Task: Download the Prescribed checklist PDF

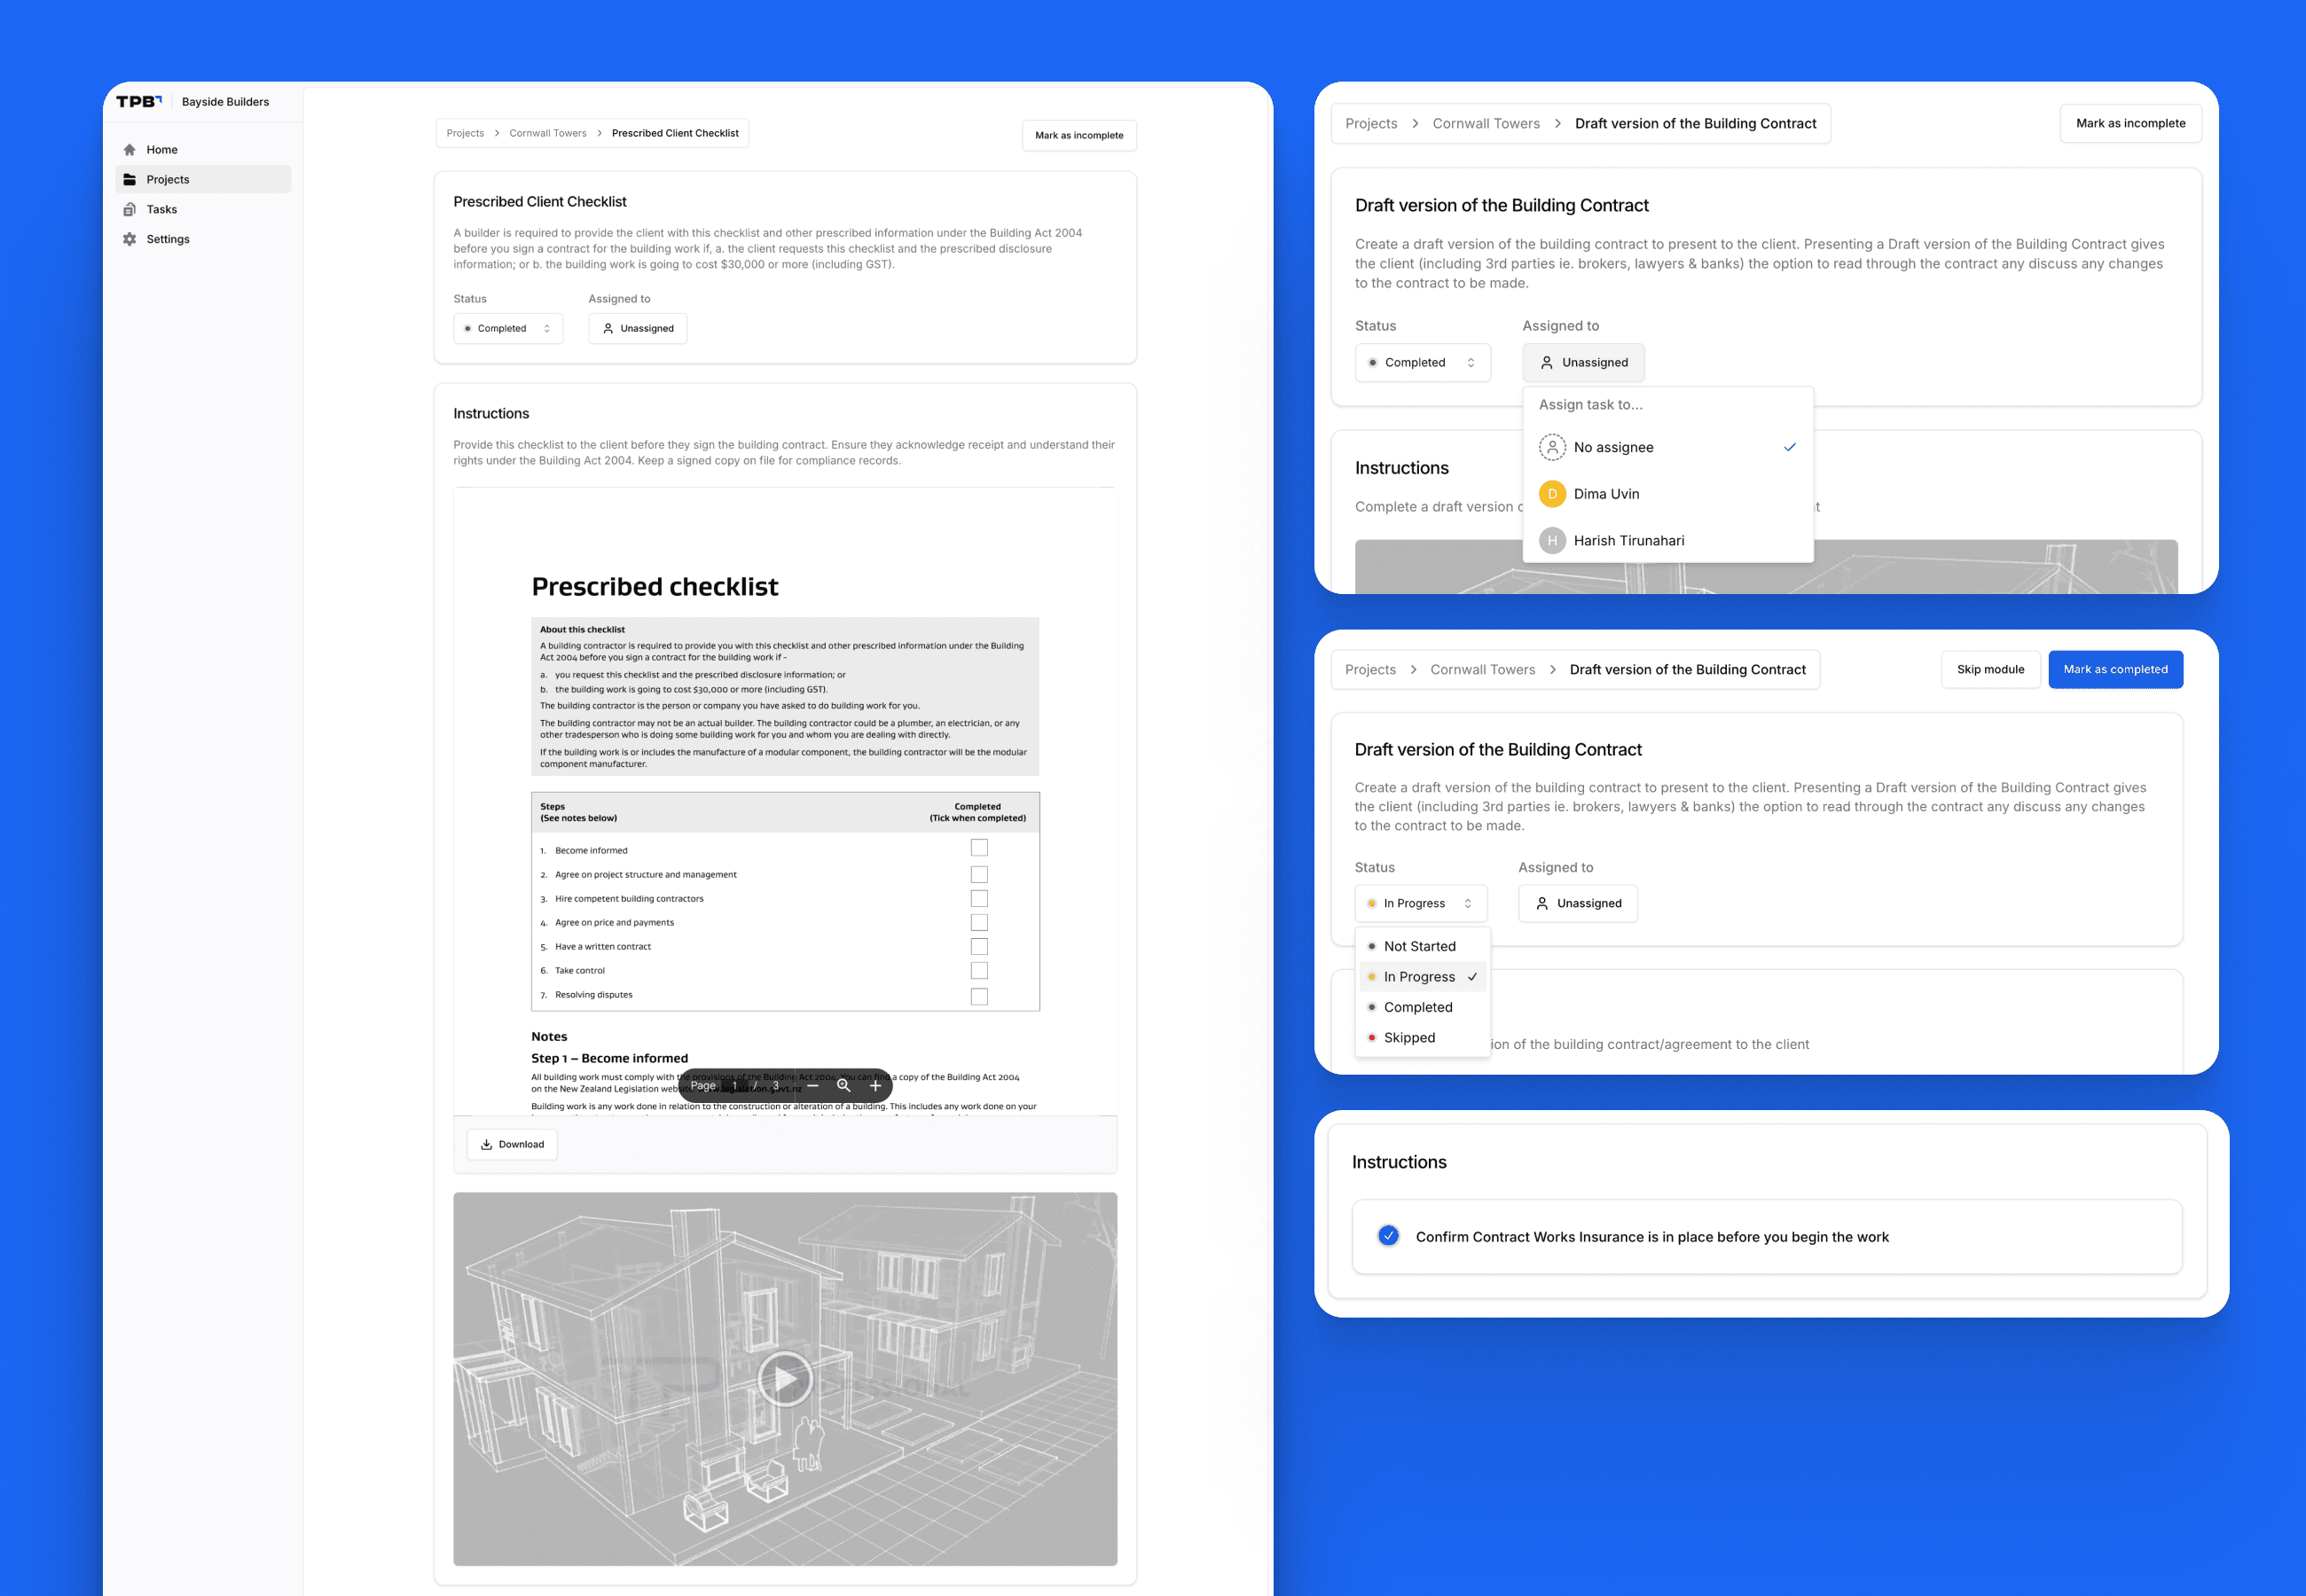Action: [x=512, y=1144]
